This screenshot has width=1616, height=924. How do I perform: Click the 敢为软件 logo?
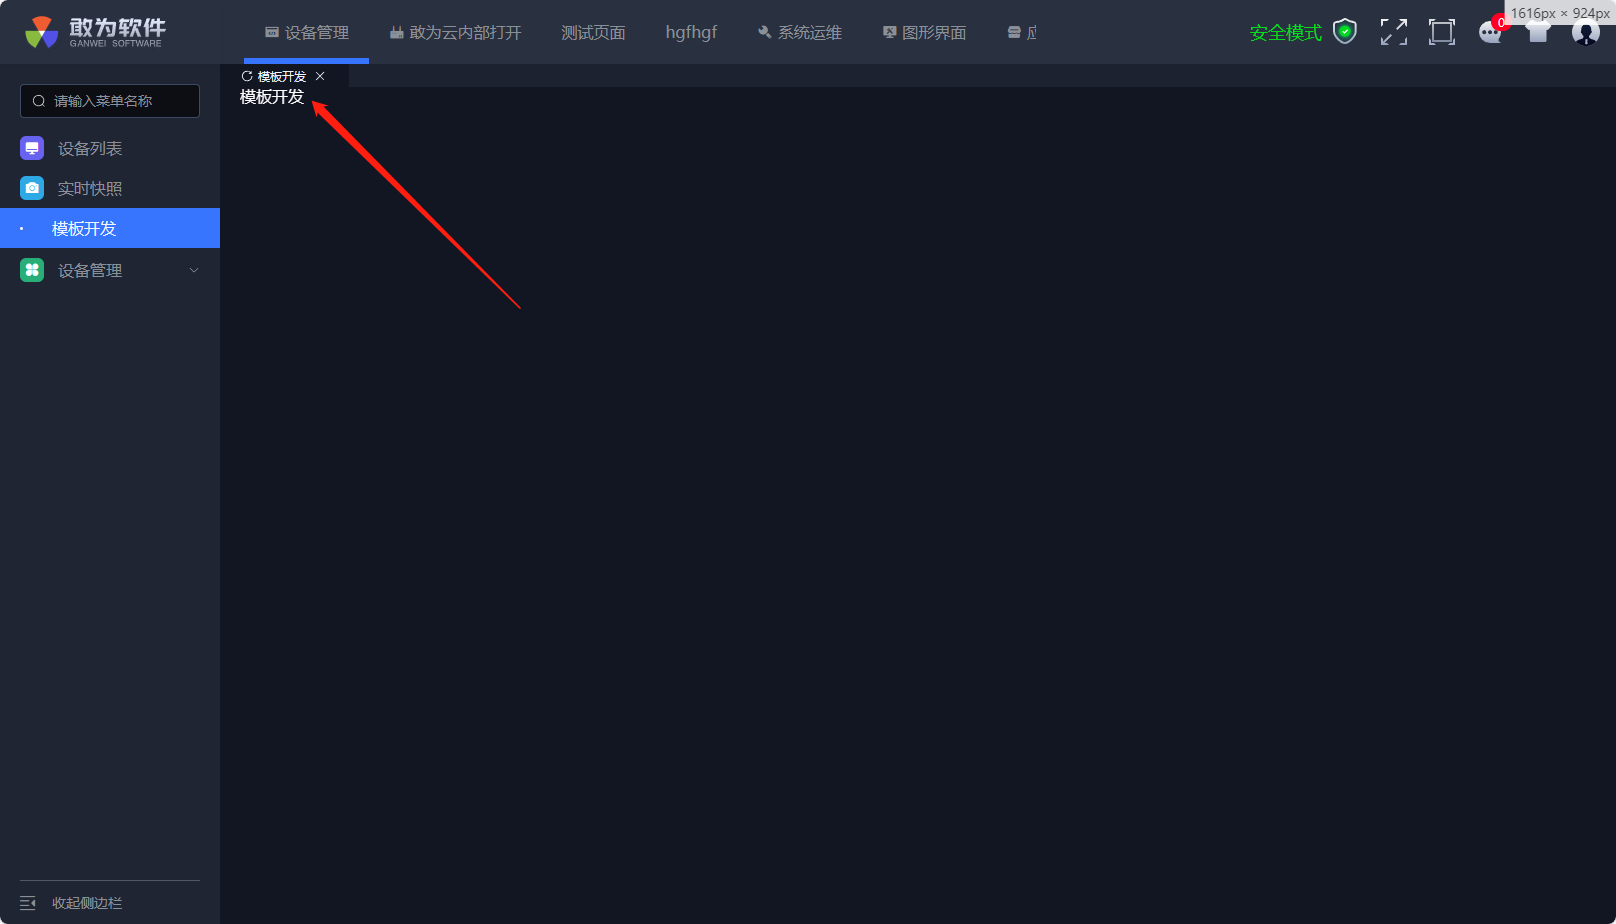pos(96,32)
